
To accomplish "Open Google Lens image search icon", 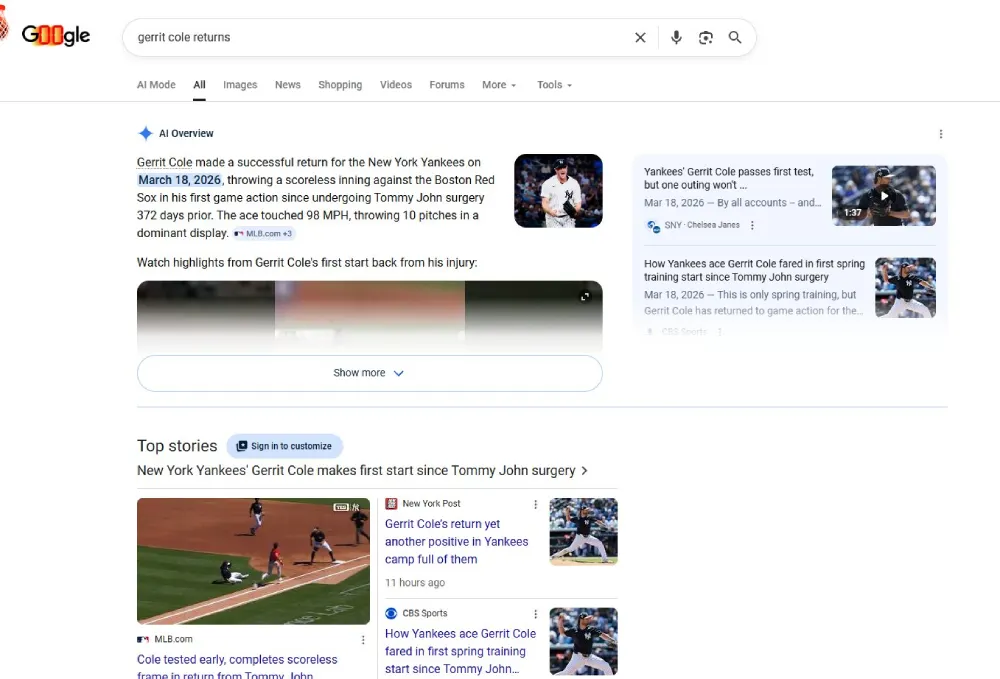I will coord(706,38).
